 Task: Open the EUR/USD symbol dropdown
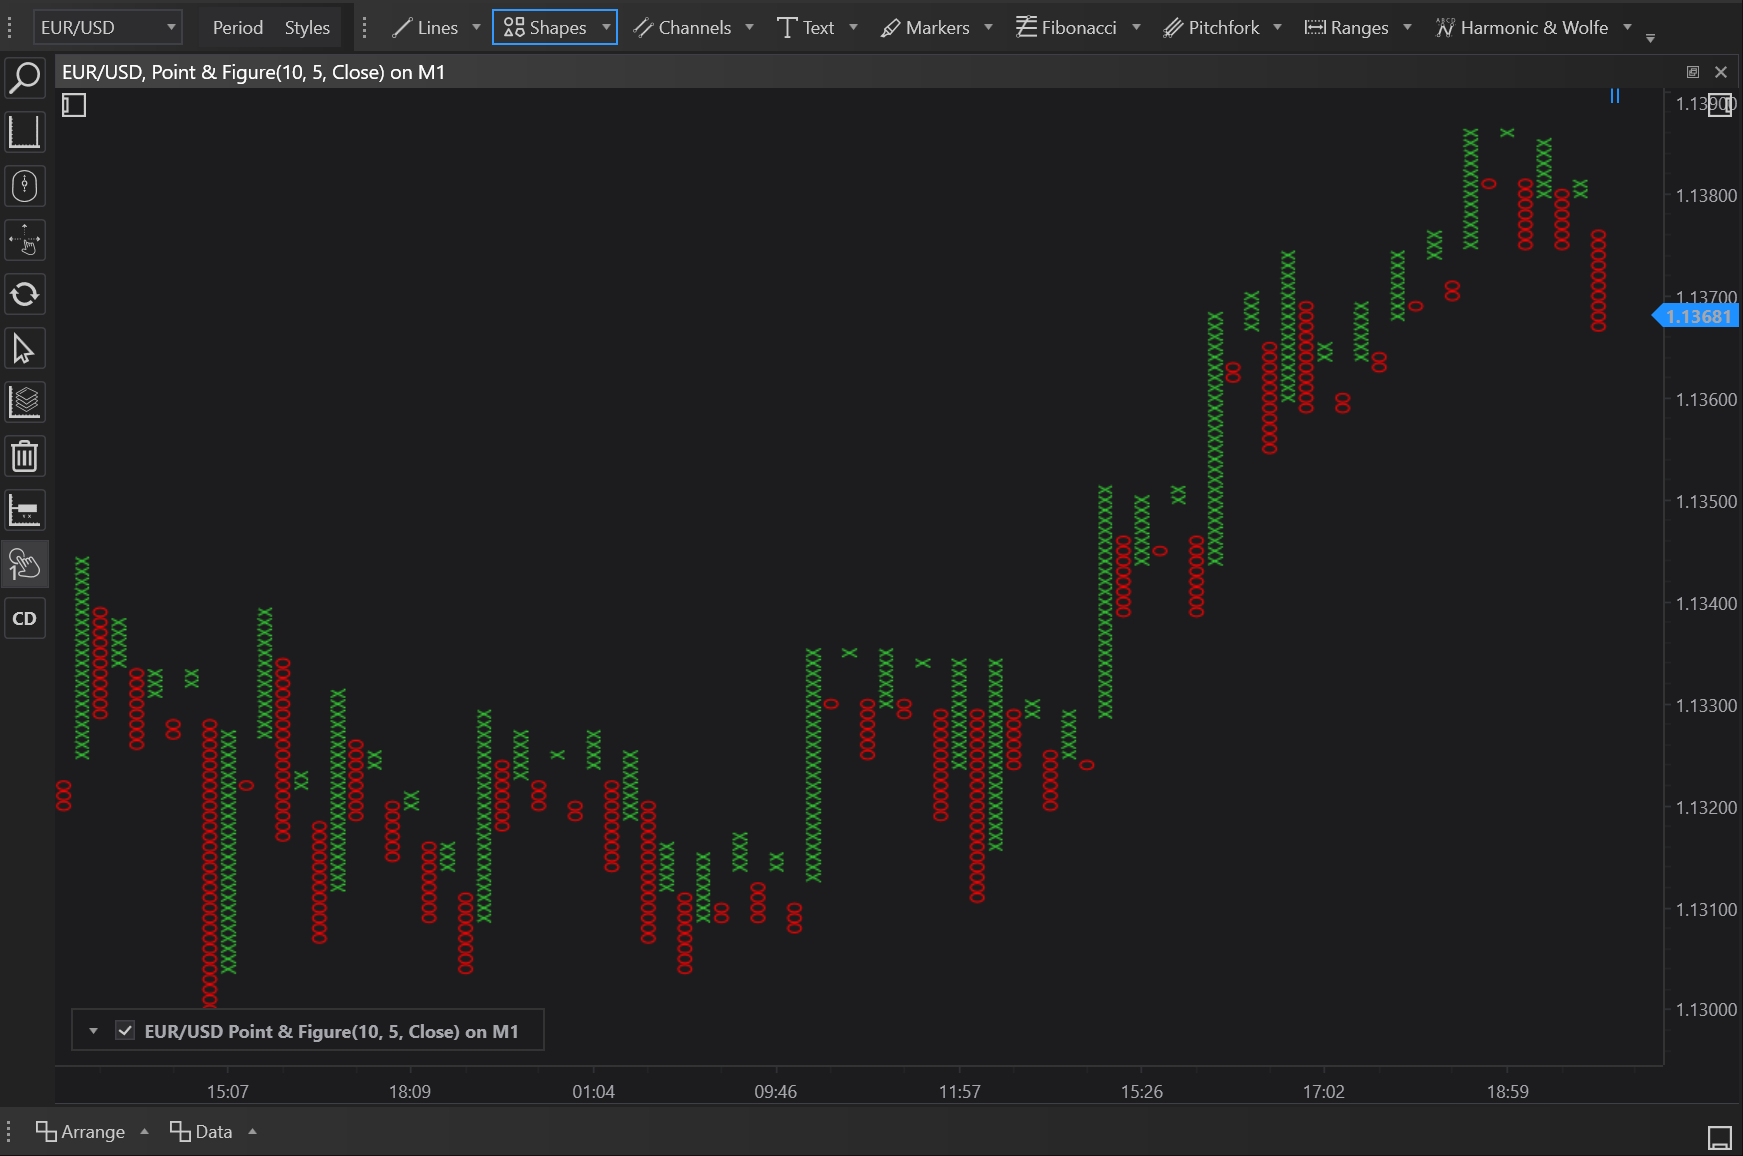[x=108, y=28]
